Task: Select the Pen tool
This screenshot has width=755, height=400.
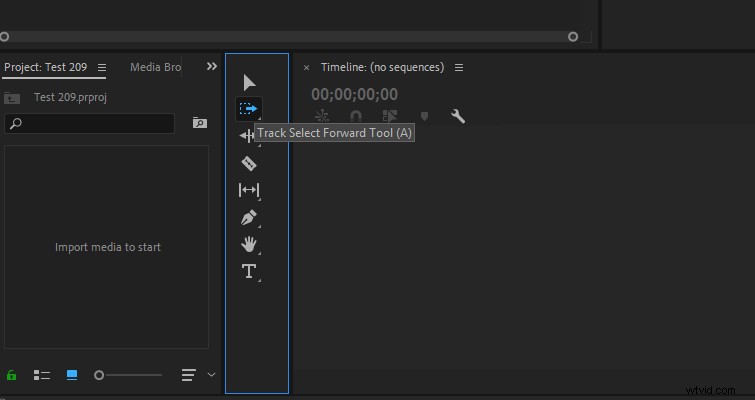Action: click(x=248, y=218)
